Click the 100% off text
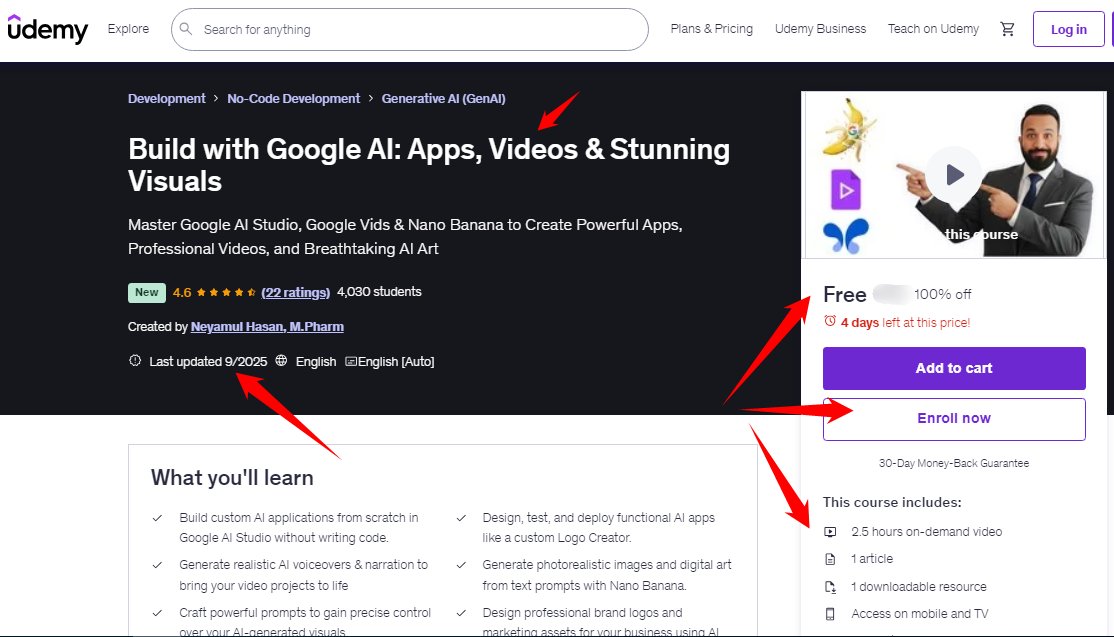This screenshot has width=1114, height=637. pyautogui.click(x=943, y=294)
